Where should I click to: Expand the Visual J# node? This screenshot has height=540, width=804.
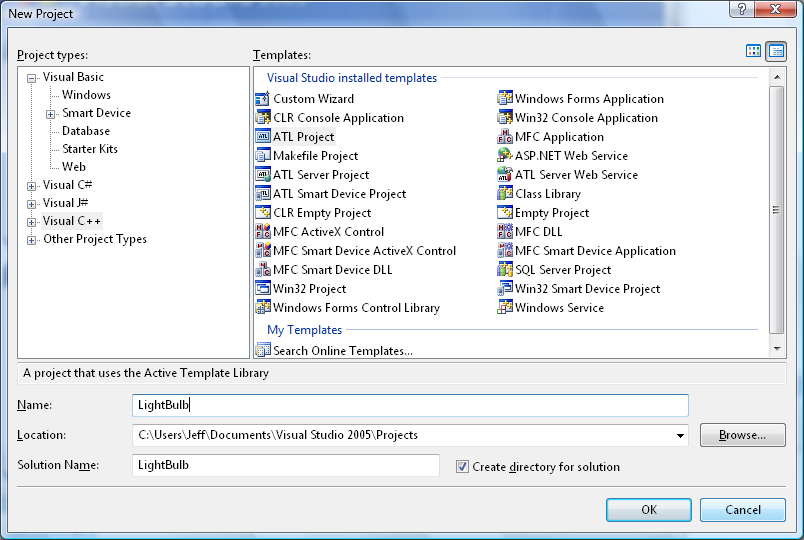[x=32, y=204]
